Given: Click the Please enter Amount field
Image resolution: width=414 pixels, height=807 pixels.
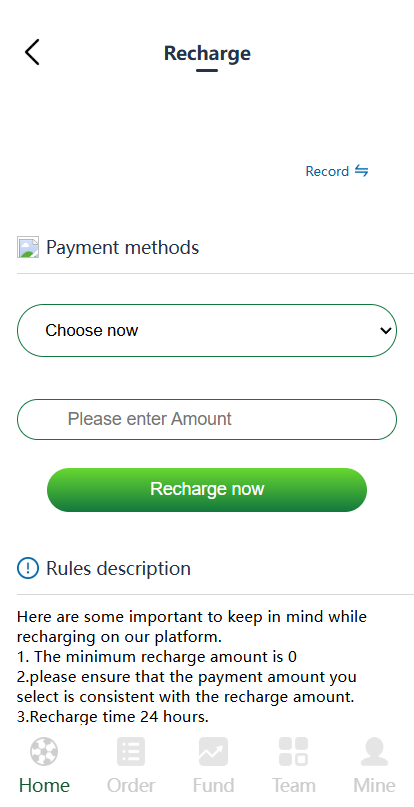Looking at the screenshot, I should 207,419.
